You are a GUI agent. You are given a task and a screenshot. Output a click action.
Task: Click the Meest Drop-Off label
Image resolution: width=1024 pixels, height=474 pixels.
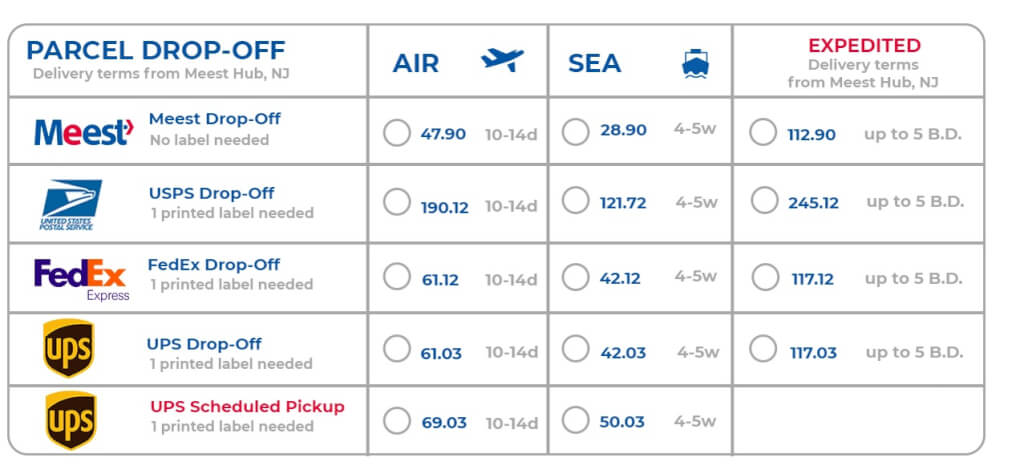tap(214, 119)
